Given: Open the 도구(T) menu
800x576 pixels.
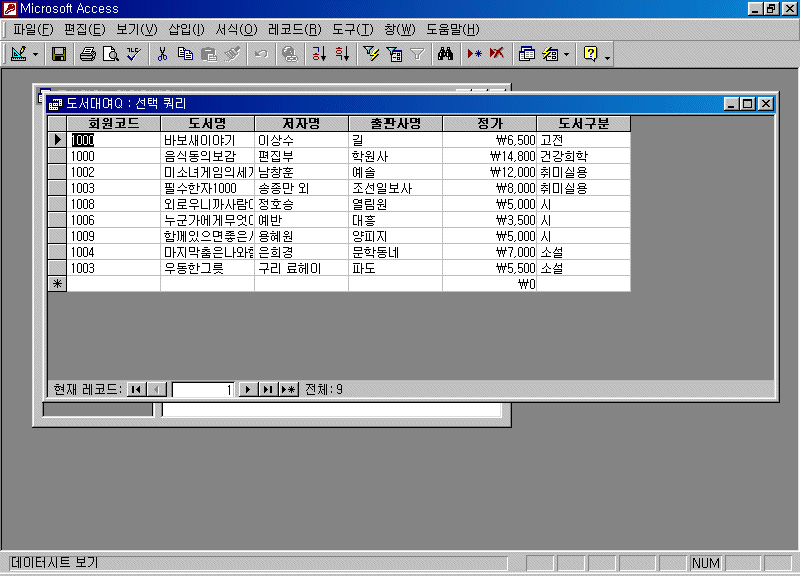Looking at the screenshot, I should [353, 30].
